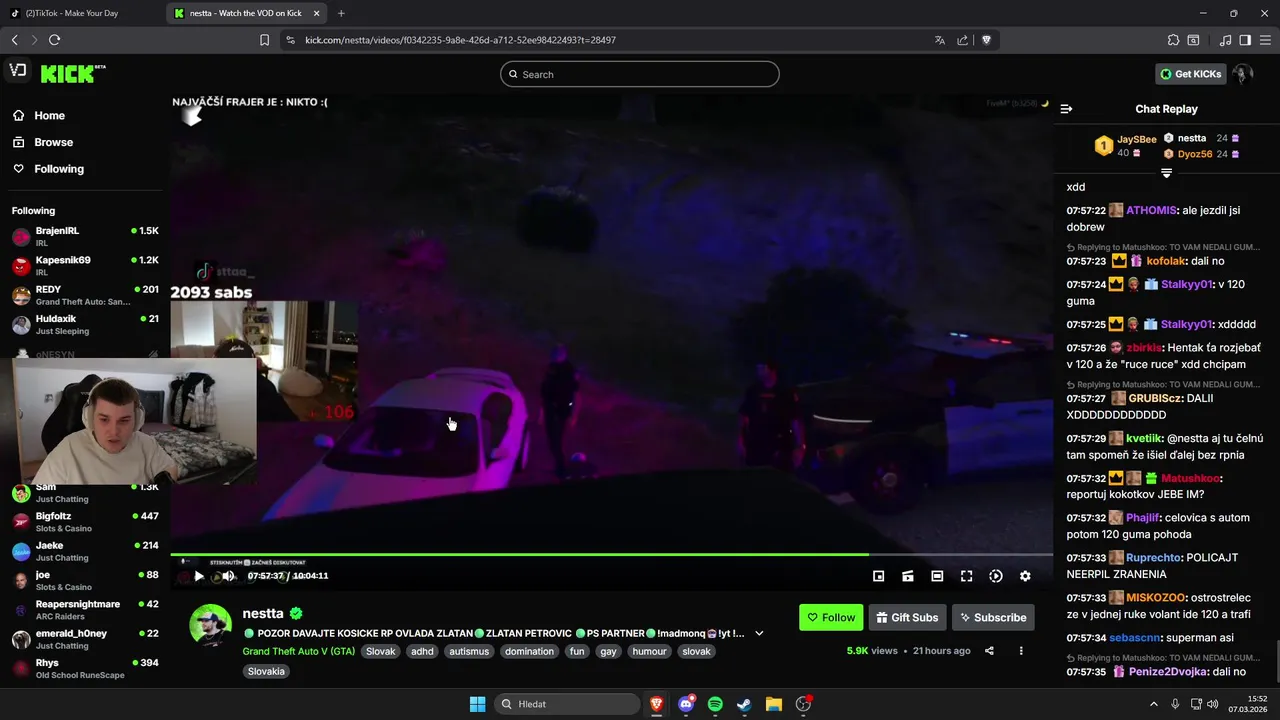Open video player settings gear

click(x=1025, y=576)
